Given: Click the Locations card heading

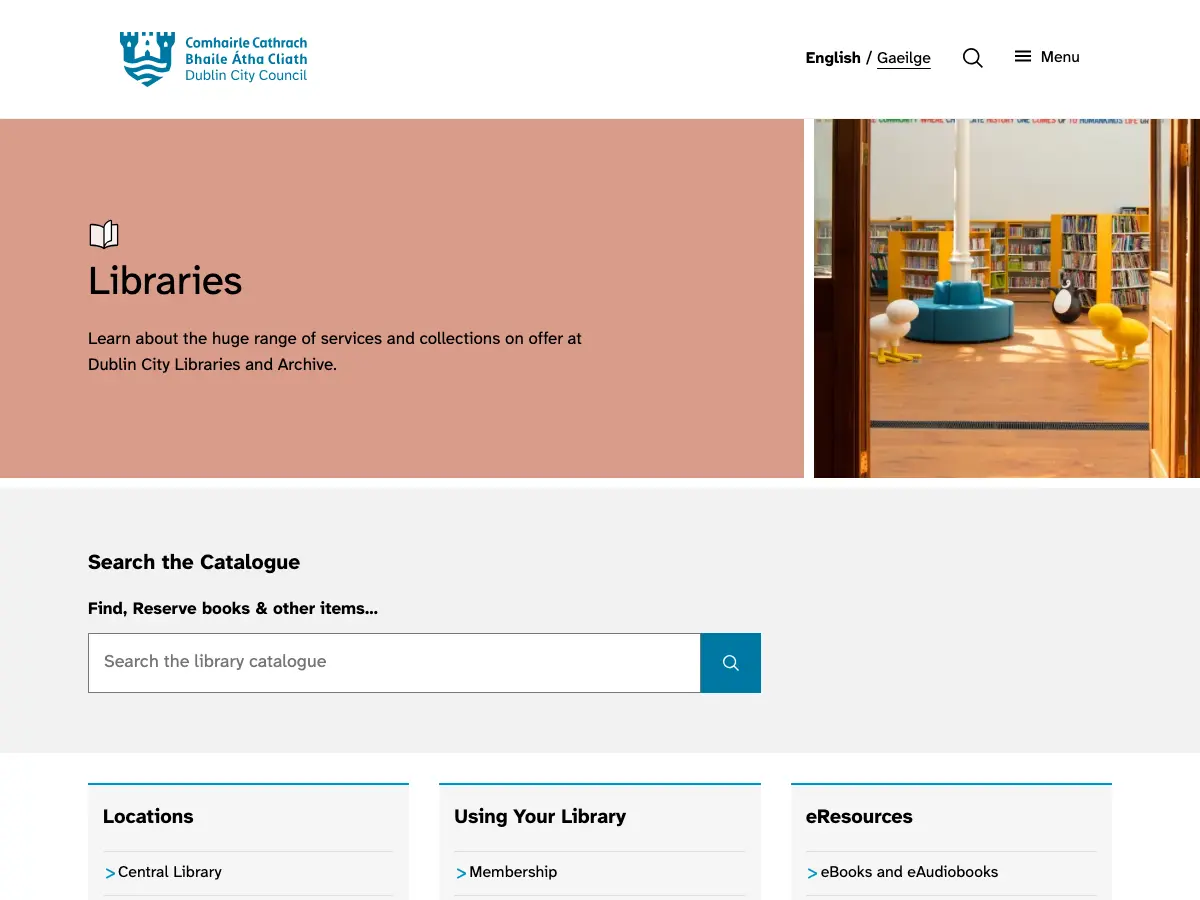Looking at the screenshot, I should [148, 816].
